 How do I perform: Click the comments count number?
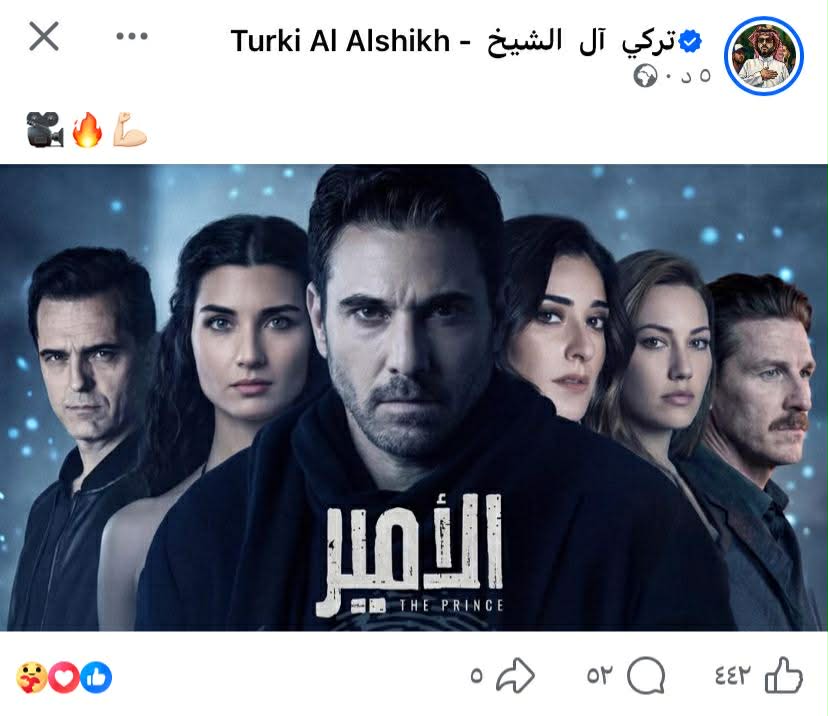point(599,675)
